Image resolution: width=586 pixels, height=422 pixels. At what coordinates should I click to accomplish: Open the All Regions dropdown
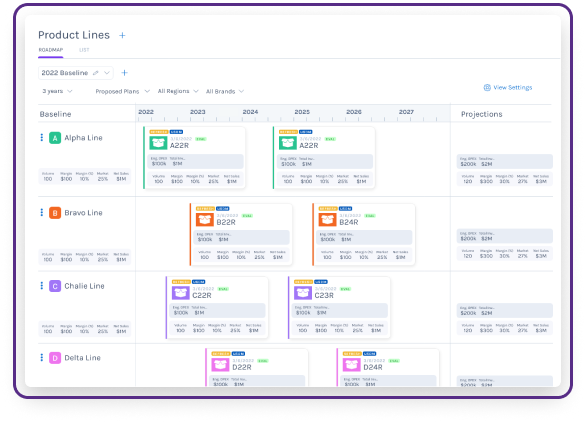[x=178, y=91]
